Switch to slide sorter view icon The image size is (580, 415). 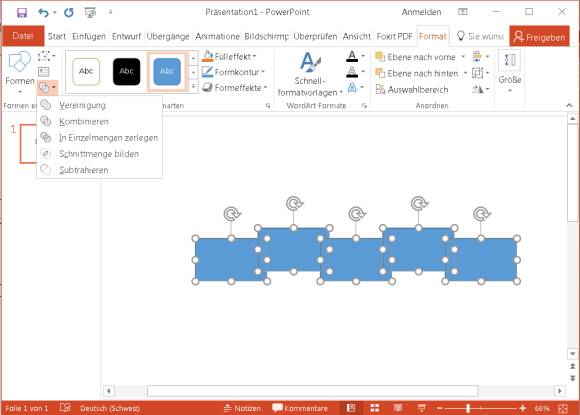point(375,408)
